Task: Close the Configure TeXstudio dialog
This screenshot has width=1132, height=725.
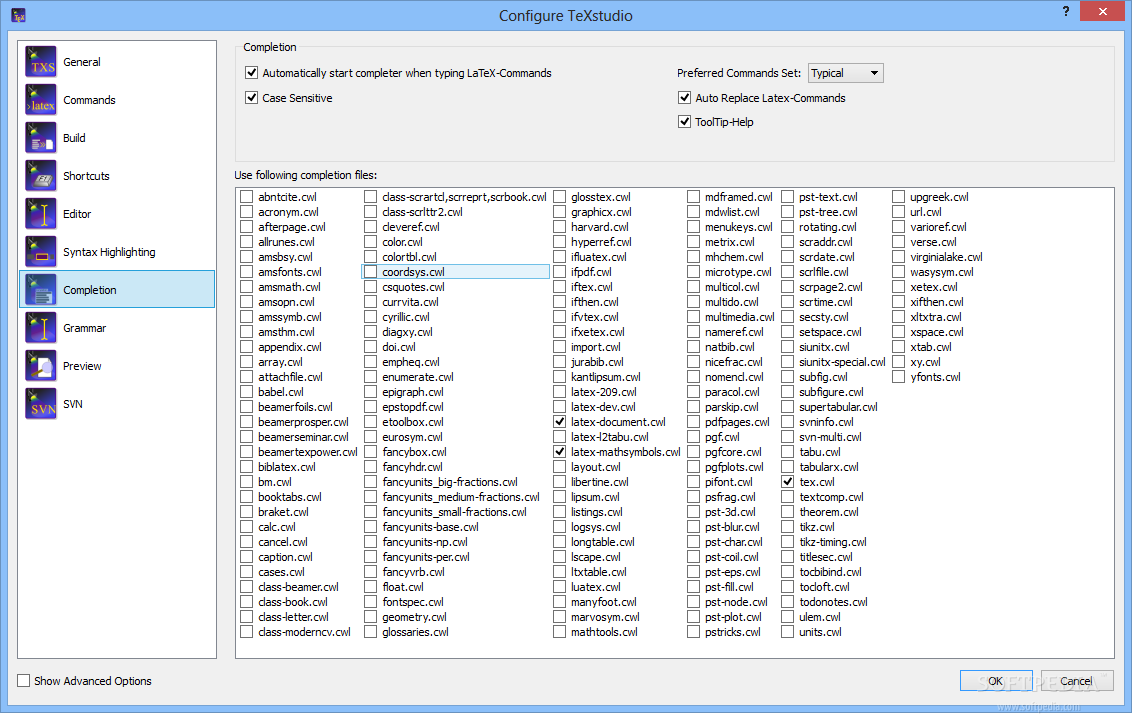Action: click(1102, 11)
